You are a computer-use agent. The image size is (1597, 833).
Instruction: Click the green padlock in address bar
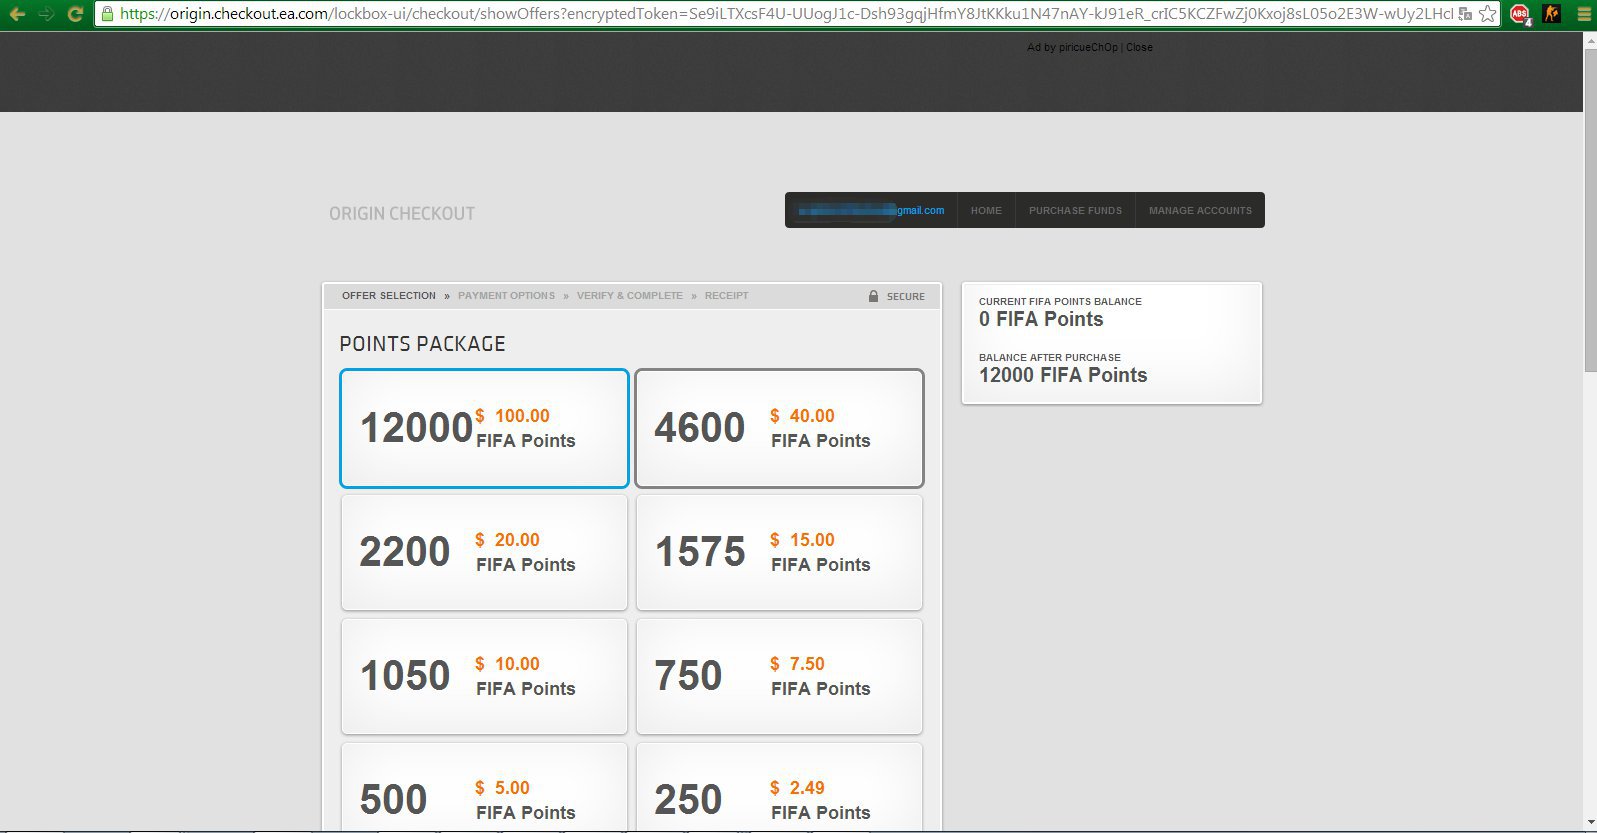click(107, 14)
